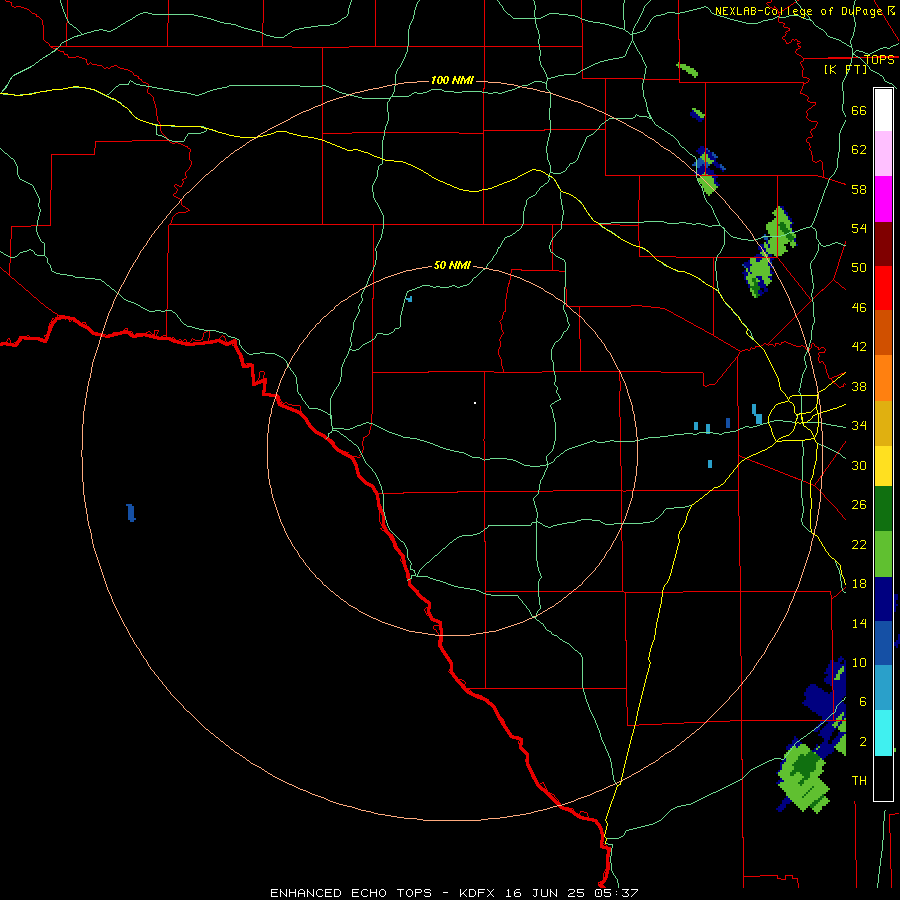Click the "30" legend value

[x=859, y=465]
